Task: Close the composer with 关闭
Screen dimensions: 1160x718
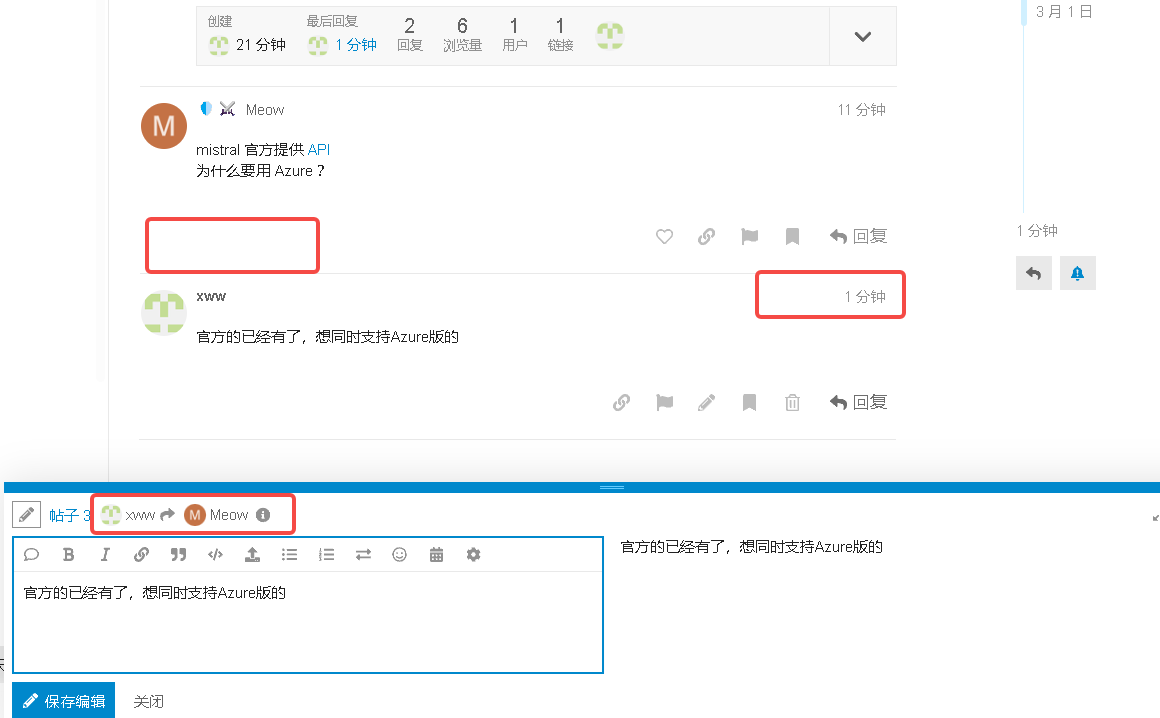Action: point(148,701)
